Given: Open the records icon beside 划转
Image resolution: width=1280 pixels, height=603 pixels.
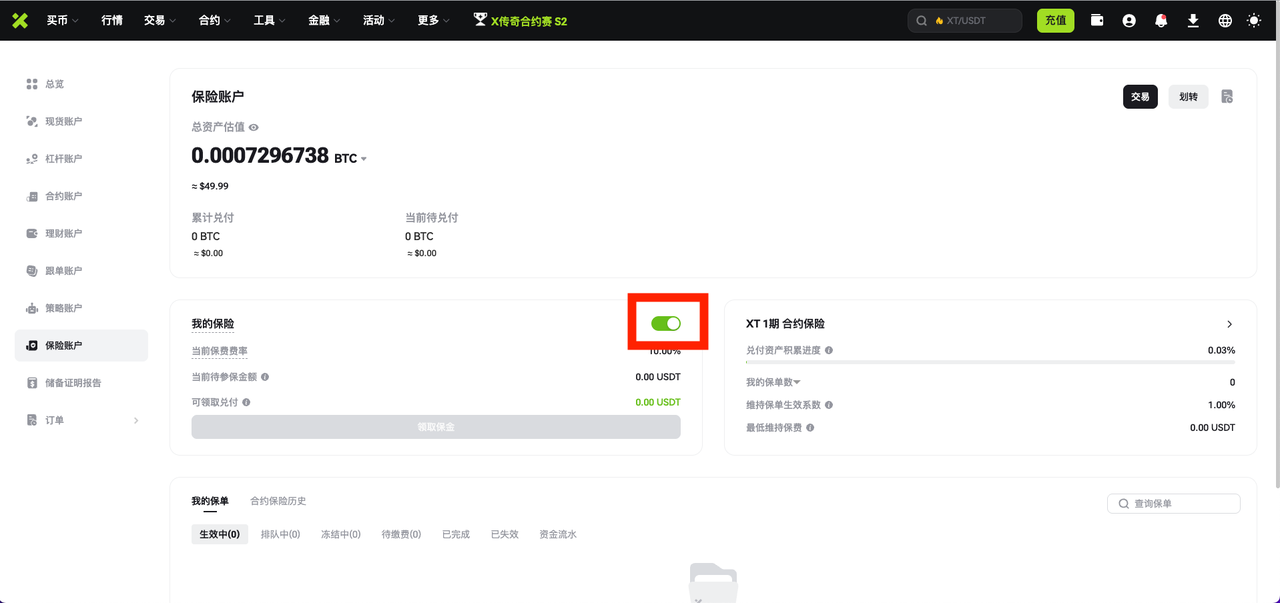Looking at the screenshot, I should pyautogui.click(x=1227, y=97).
